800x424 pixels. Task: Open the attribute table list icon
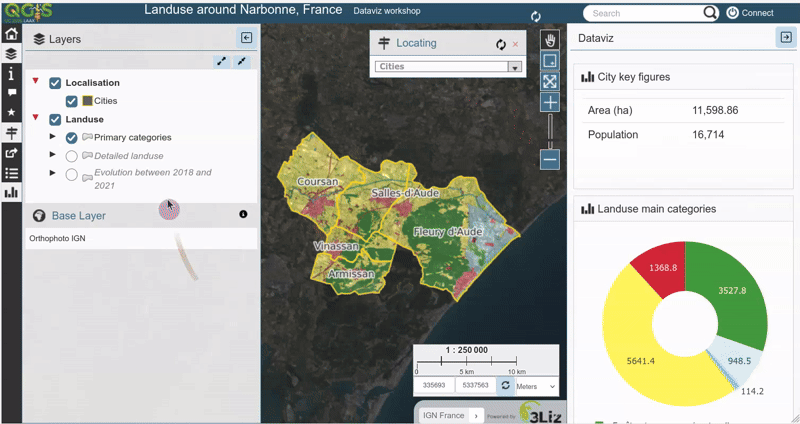coord(11,173)
